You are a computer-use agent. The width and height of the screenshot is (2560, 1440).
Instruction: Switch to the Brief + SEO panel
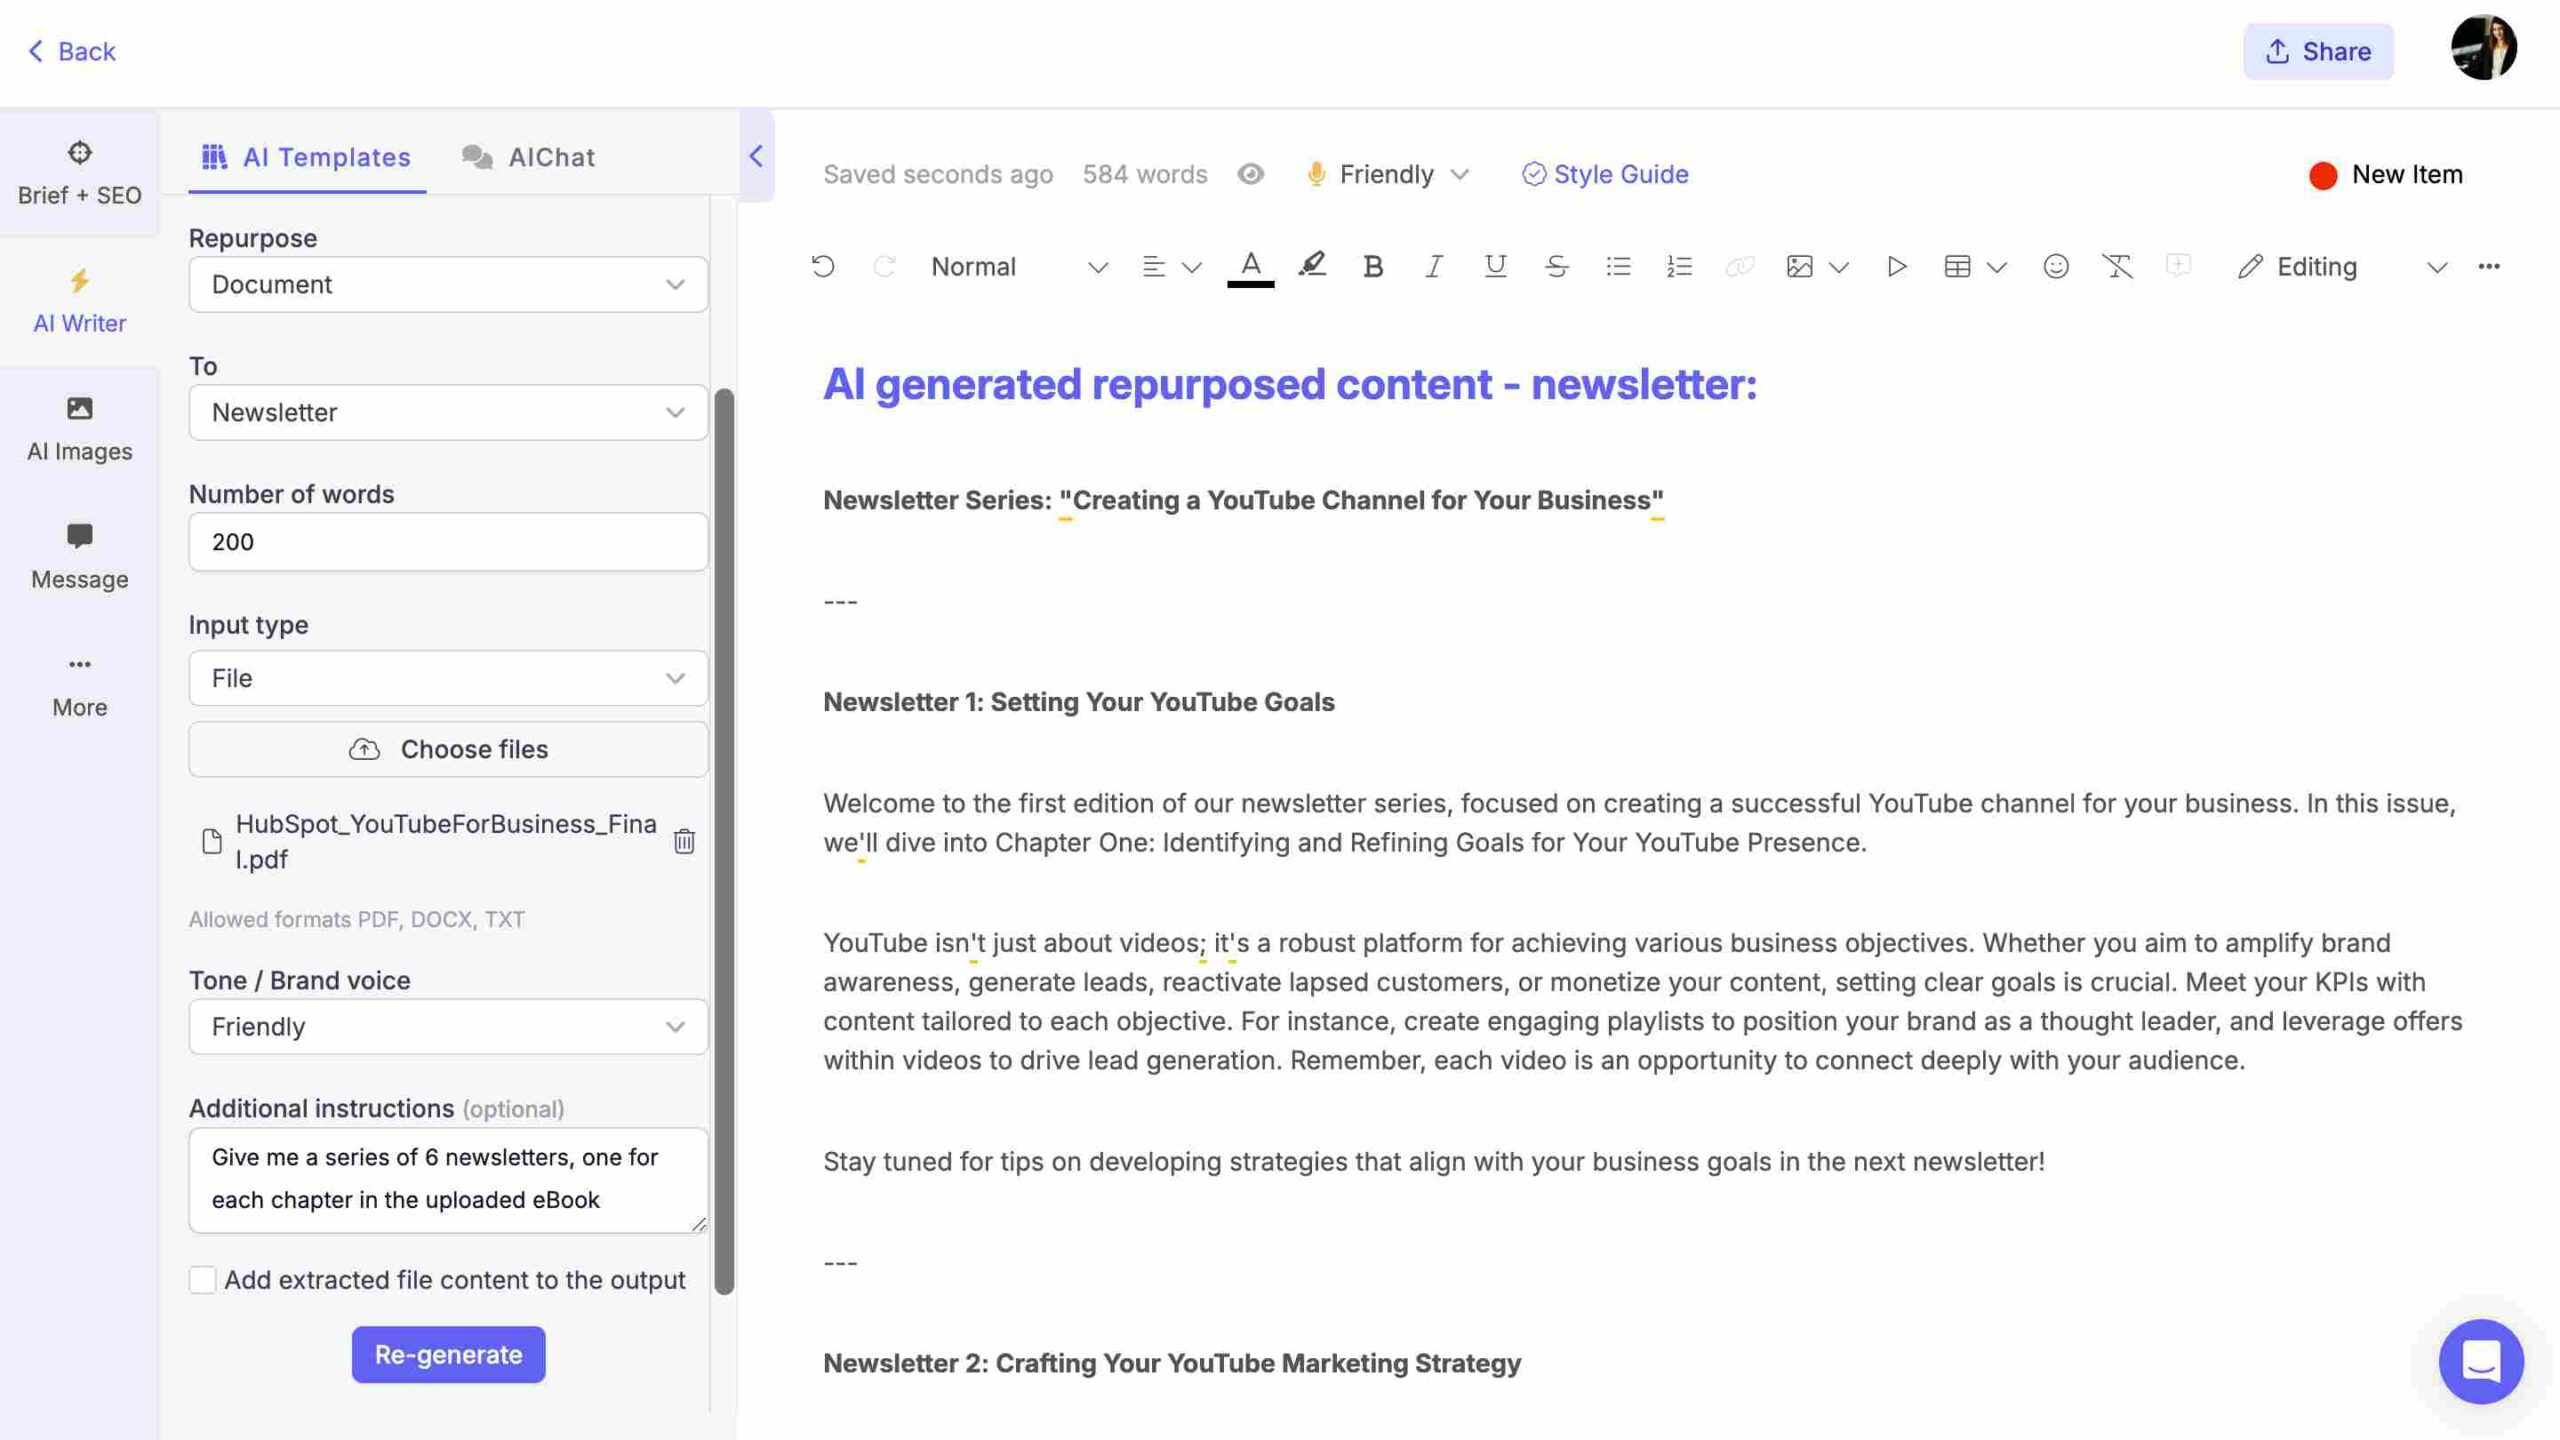[x=79, y=171]
